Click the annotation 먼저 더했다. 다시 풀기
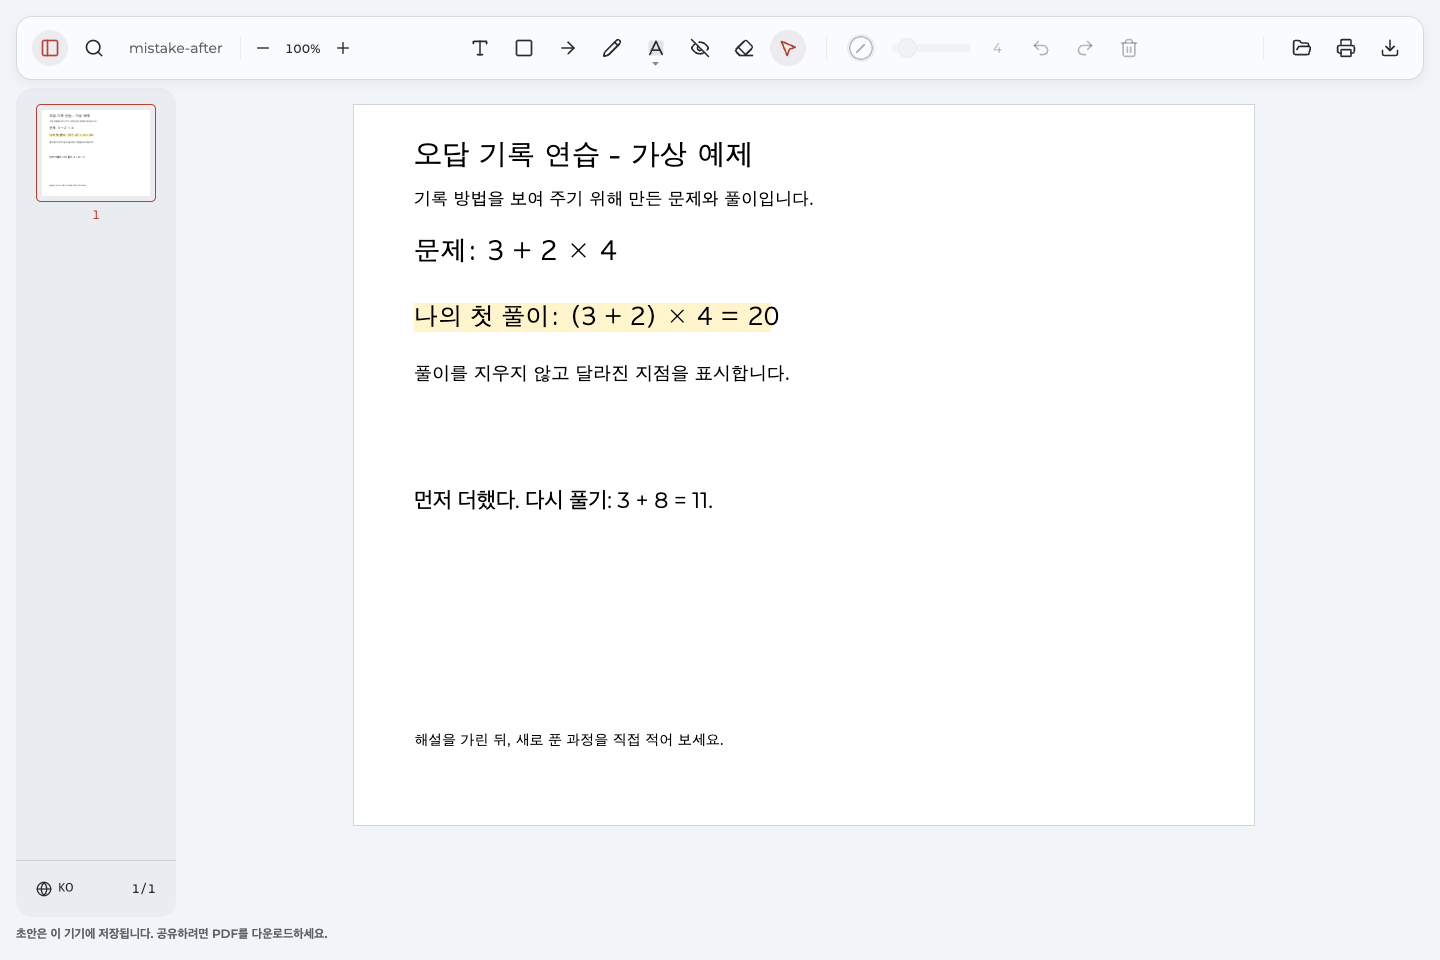This screenshot has height=960, width=1440. [x=564, y=500]
